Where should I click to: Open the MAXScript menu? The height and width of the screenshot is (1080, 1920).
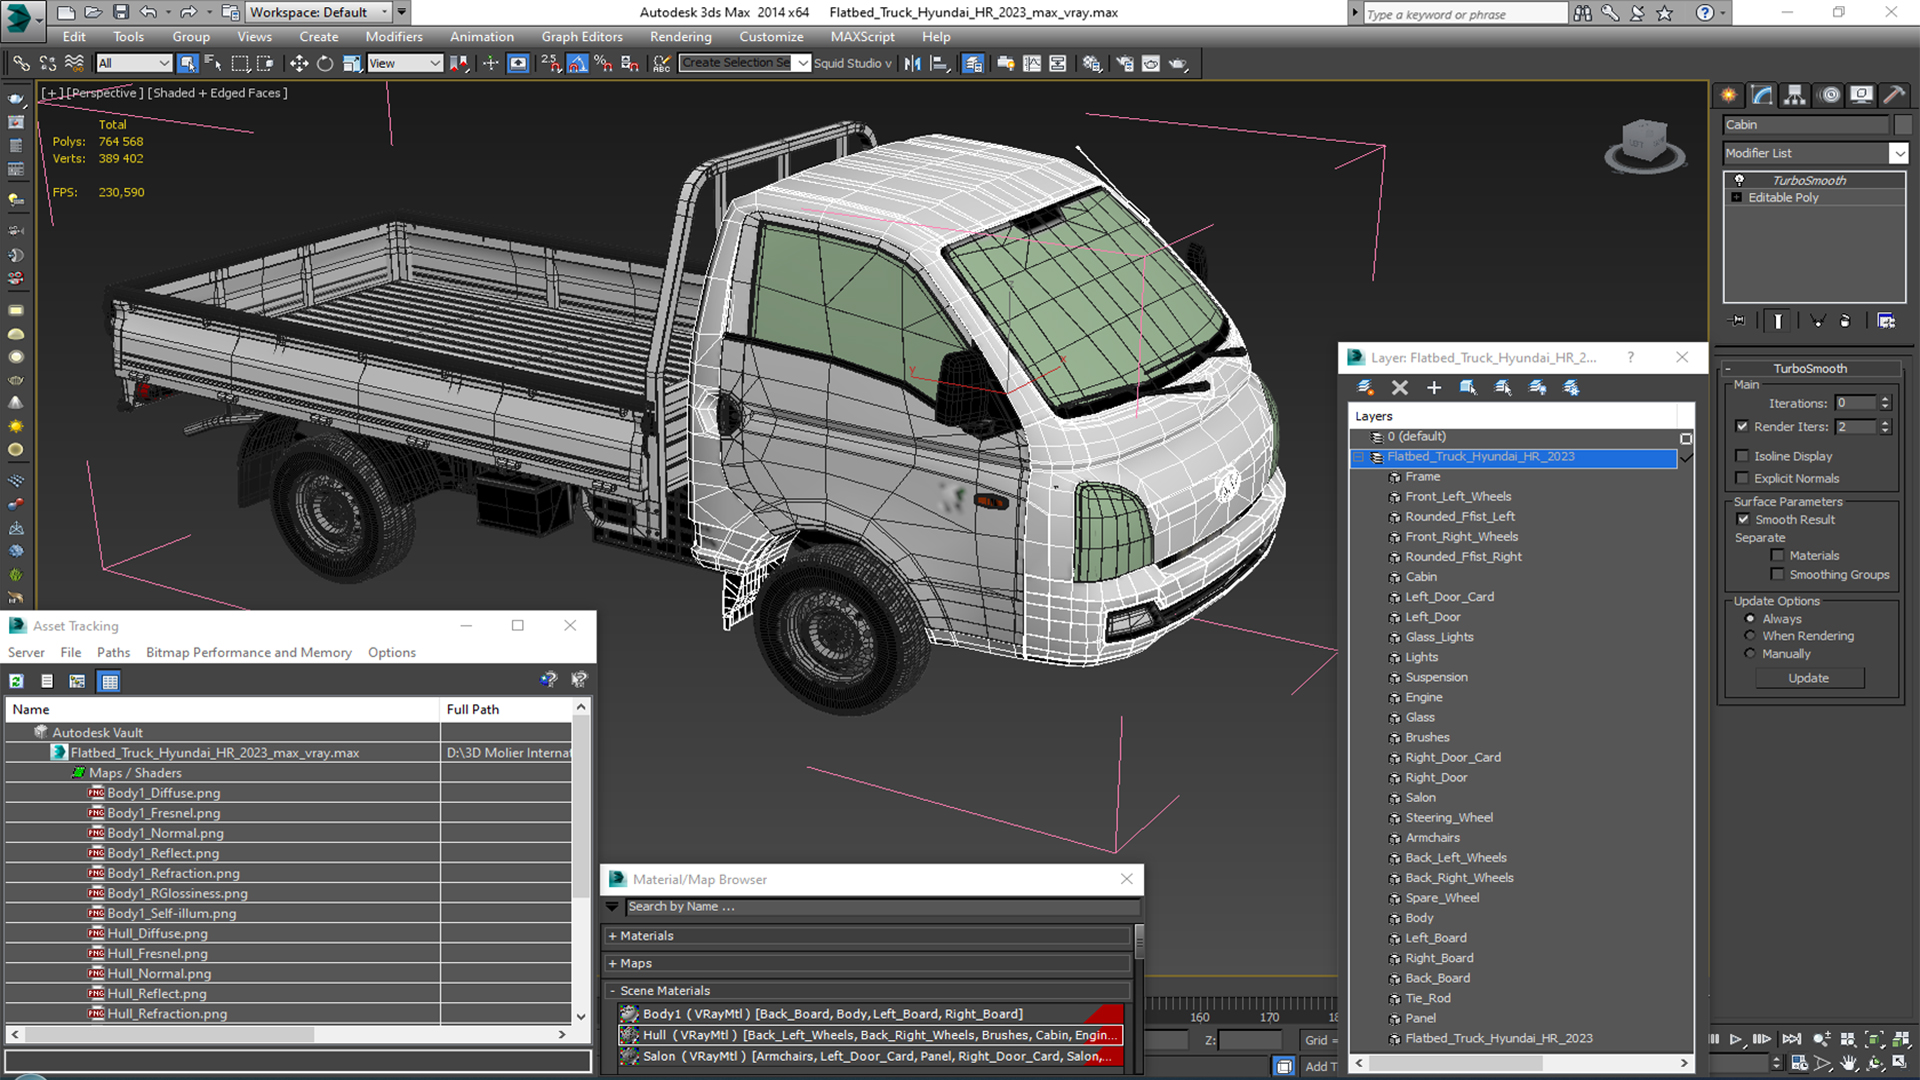[x=862, y=37]
